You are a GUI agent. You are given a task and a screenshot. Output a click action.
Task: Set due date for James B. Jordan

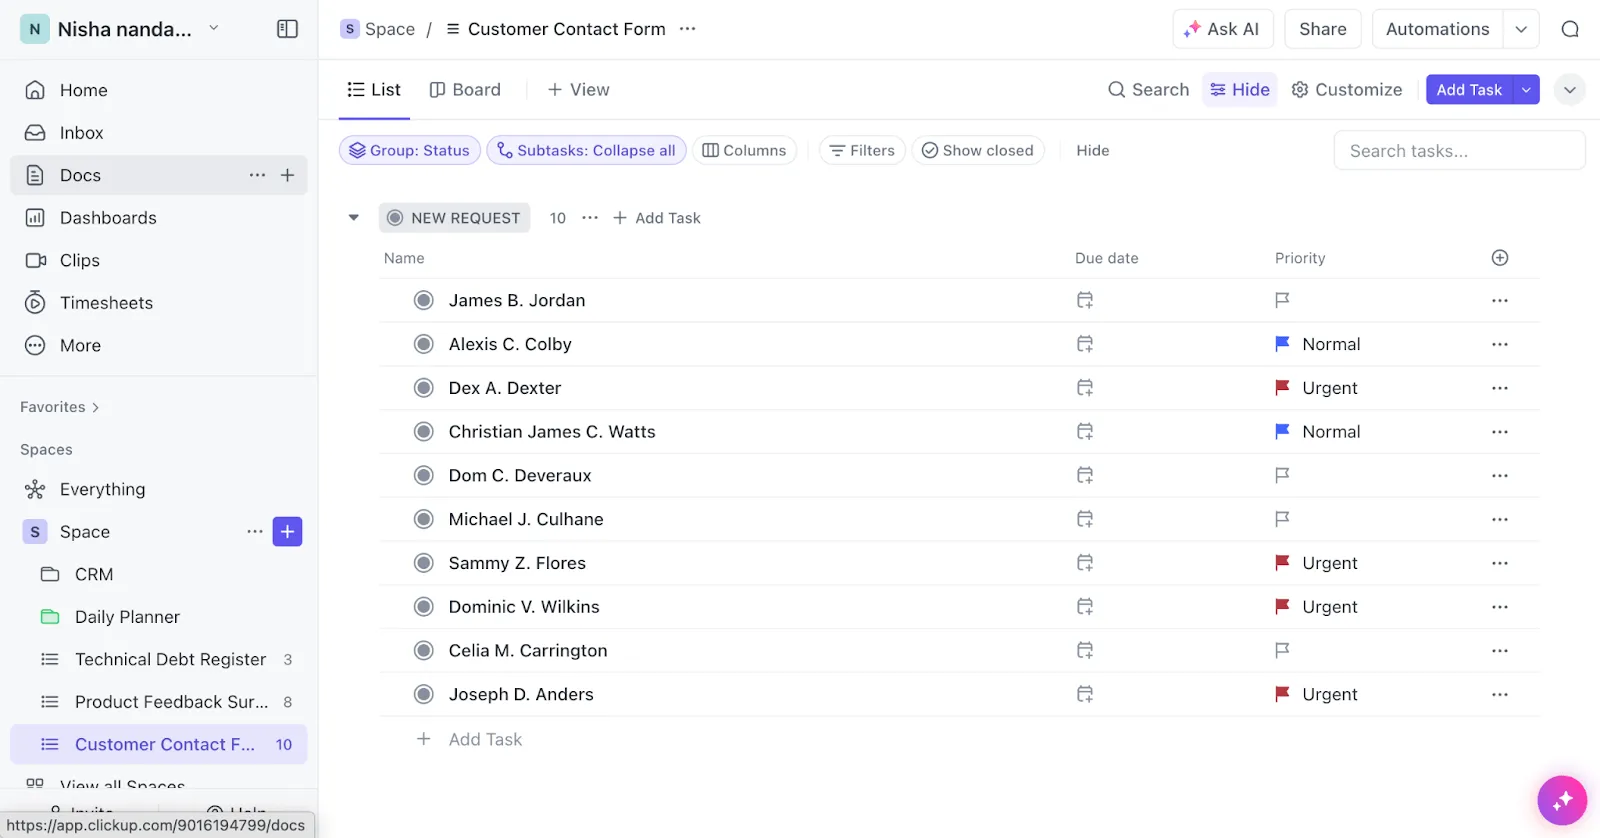tap(1085, 300)
